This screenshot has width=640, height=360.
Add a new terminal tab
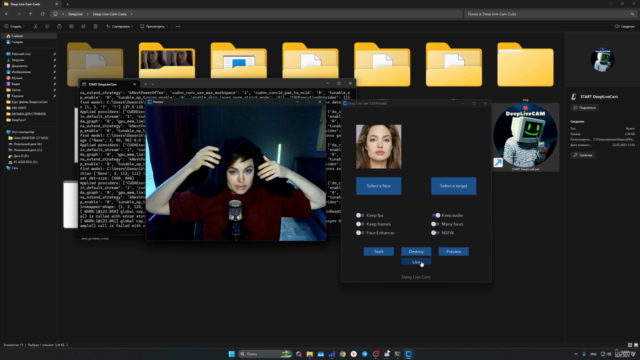pyautogui.click(x=145, y=84)
